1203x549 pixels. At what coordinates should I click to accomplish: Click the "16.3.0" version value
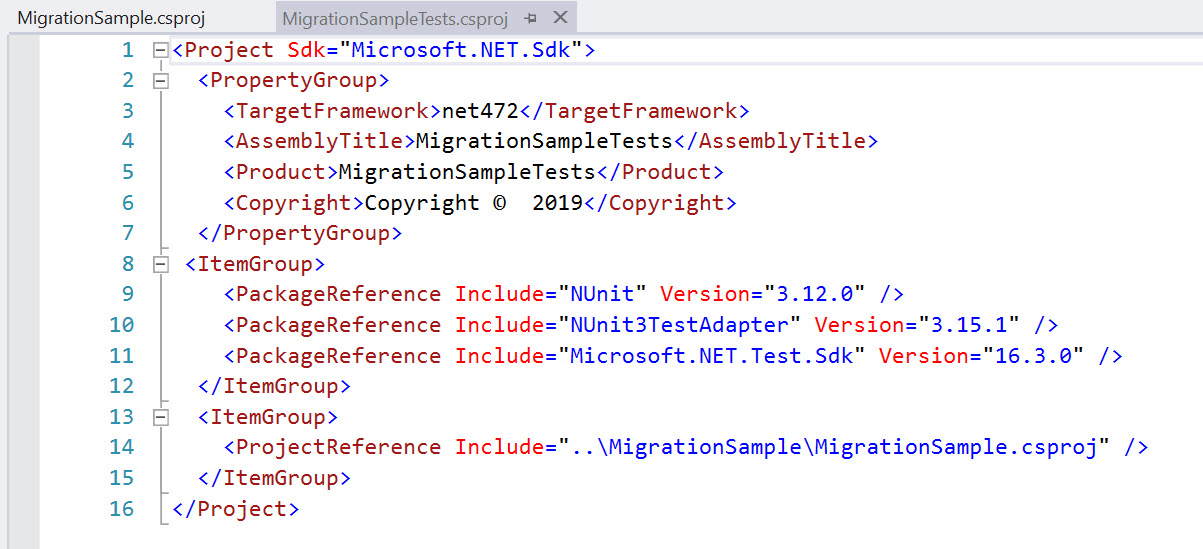(x=1033, y=356)
